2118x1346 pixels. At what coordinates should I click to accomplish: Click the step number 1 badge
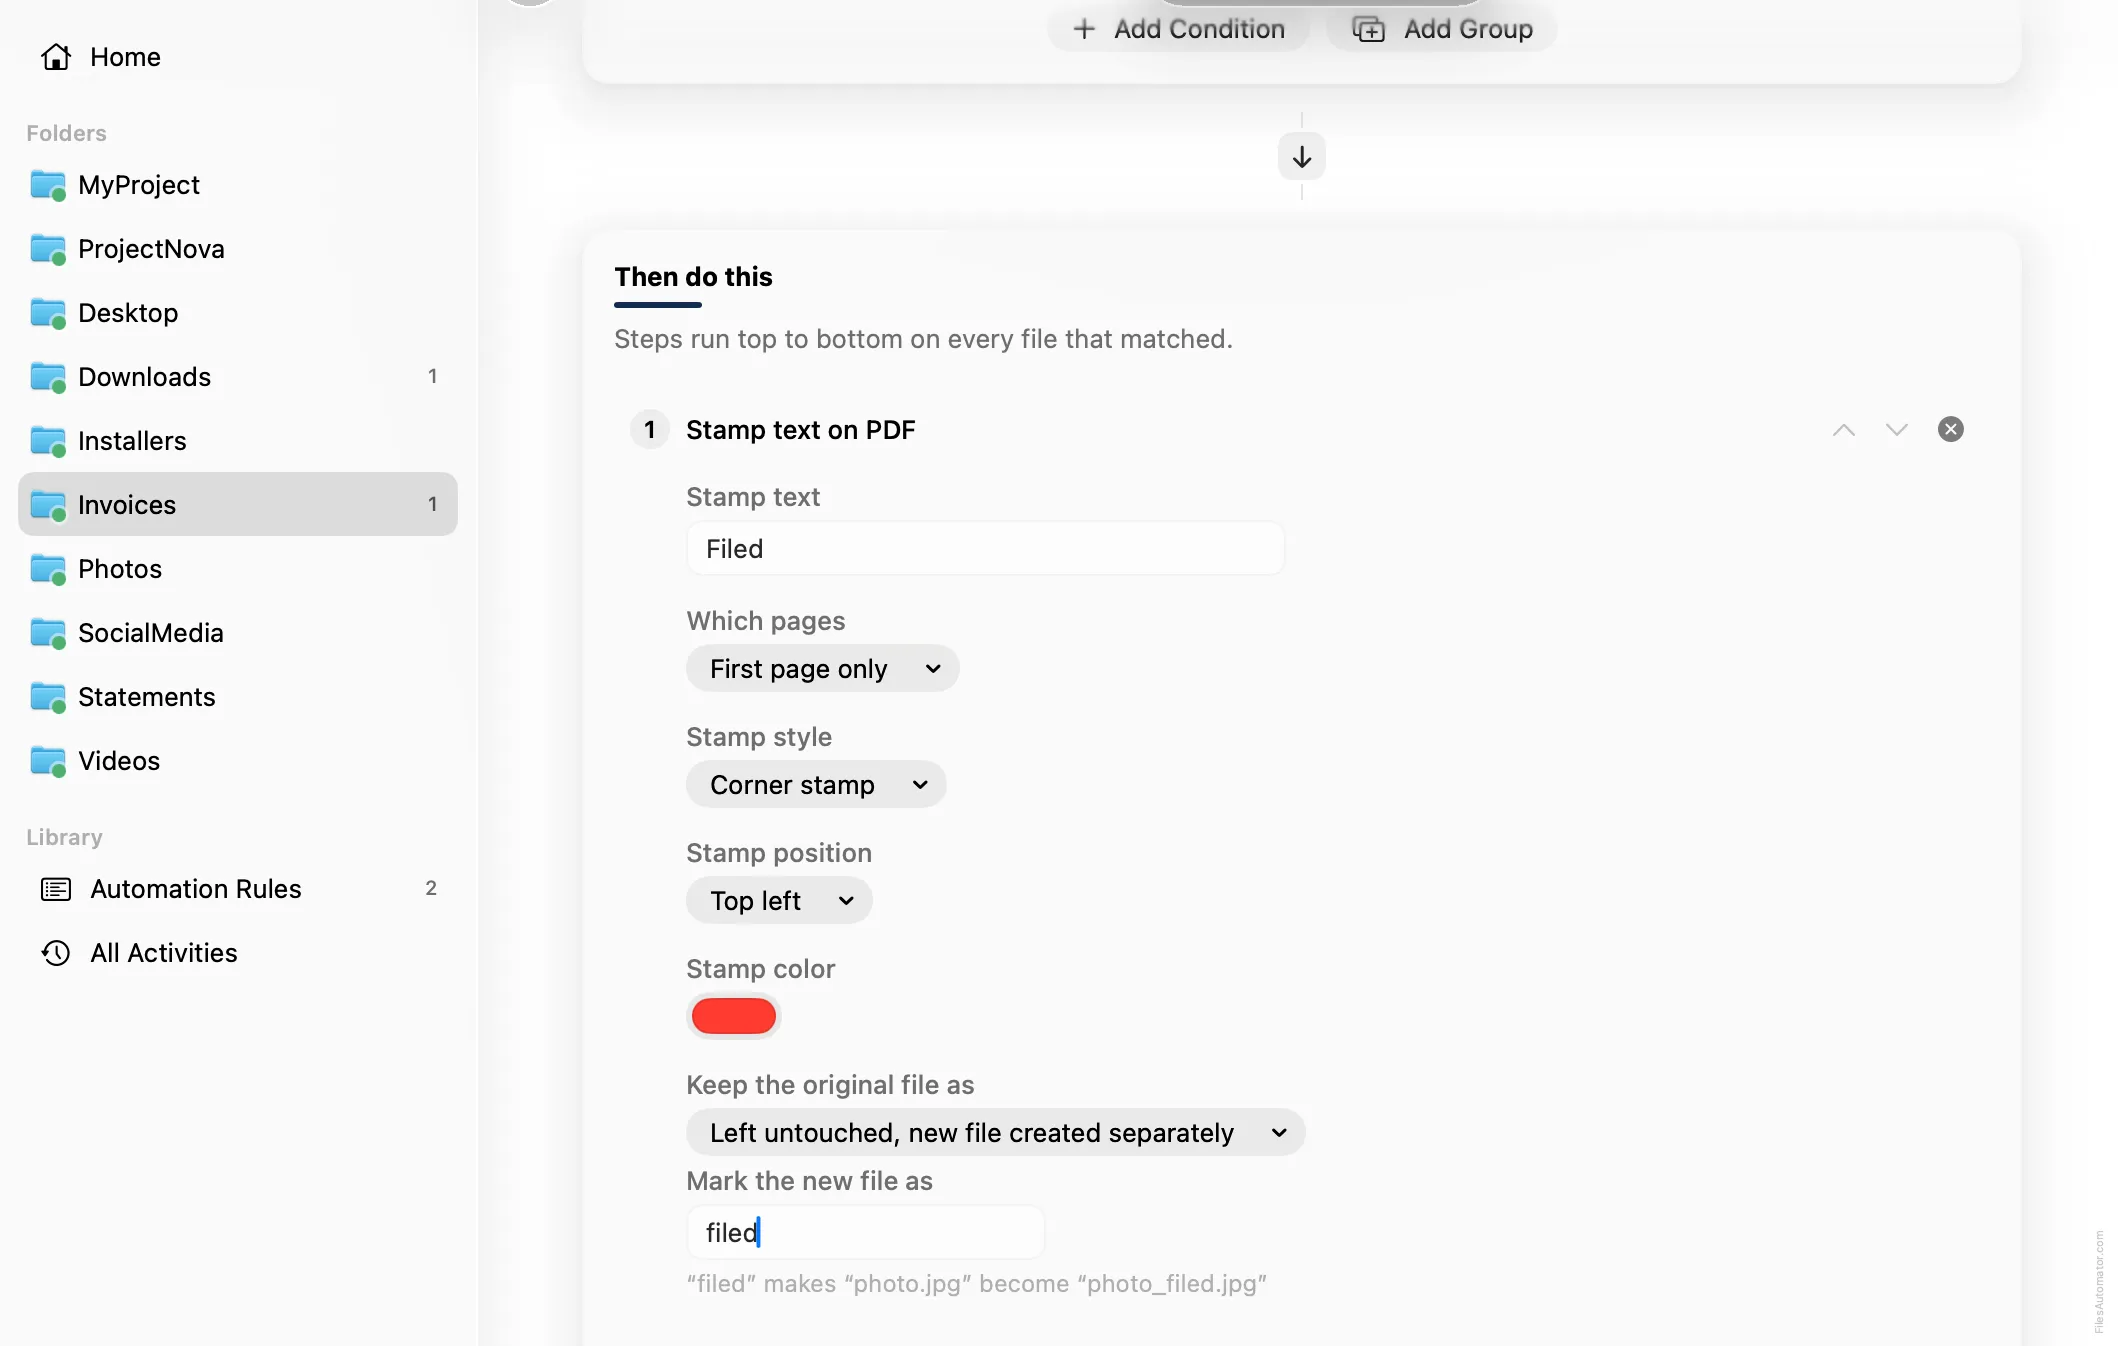click(x=650, y=430)
